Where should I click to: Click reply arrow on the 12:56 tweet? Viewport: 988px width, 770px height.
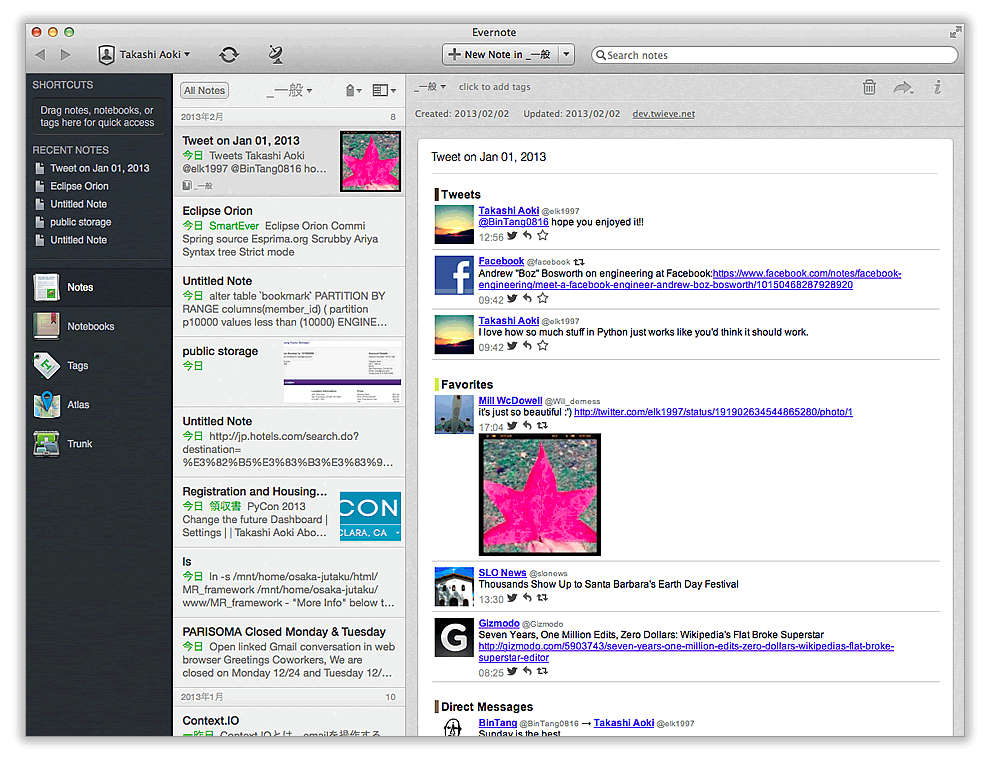coord(527,236)
